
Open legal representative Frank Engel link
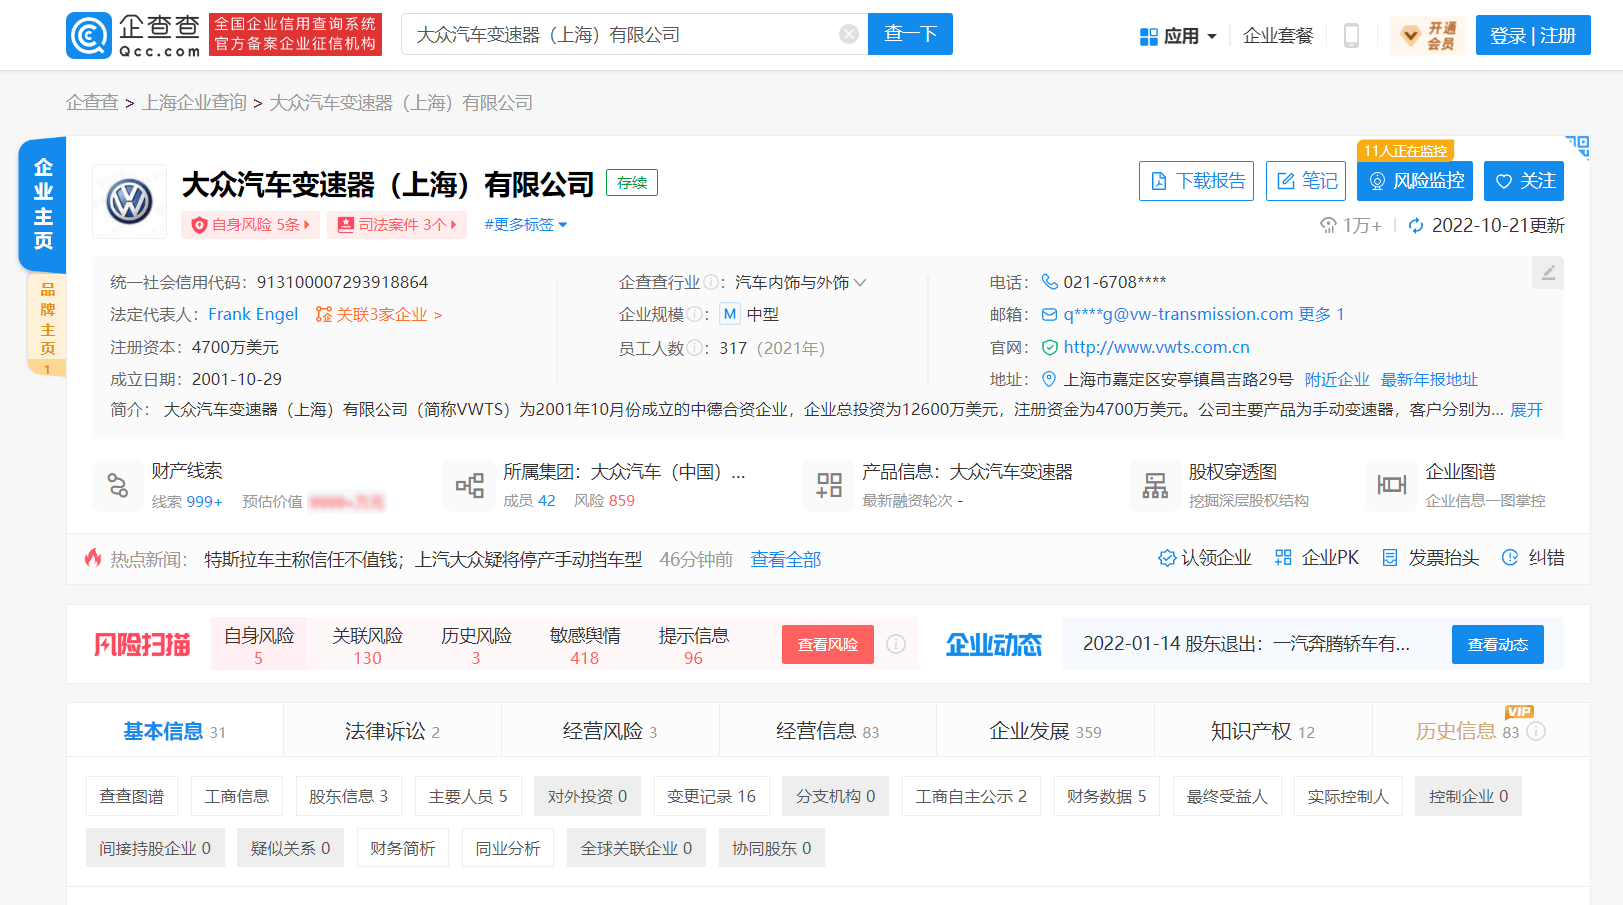[x=253, y=314]
